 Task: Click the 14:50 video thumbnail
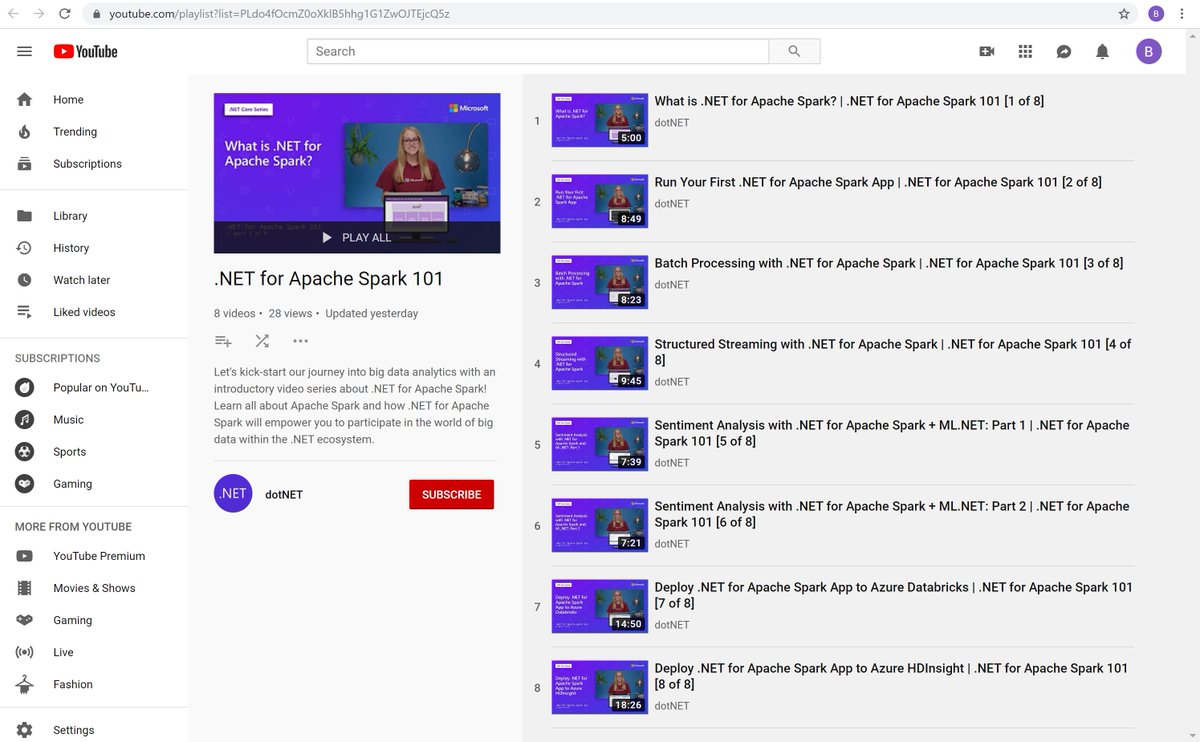click(600, 606)
